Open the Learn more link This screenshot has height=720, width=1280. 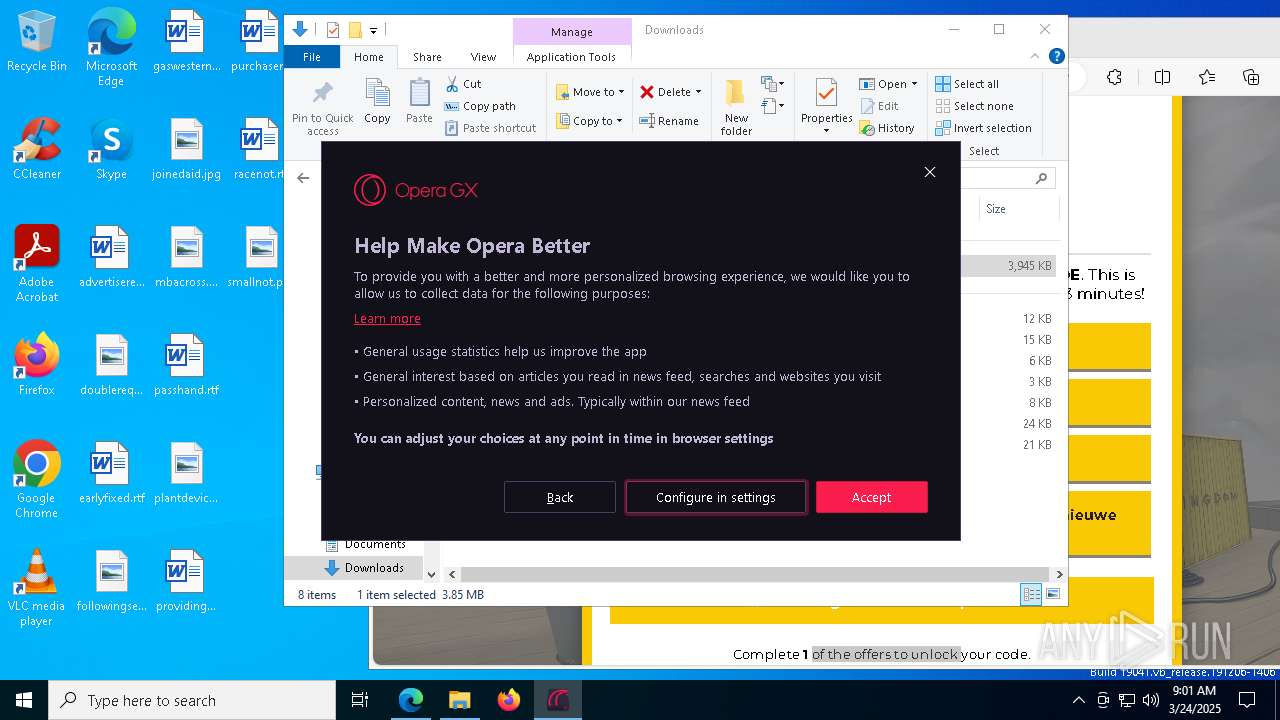(387, 318)
